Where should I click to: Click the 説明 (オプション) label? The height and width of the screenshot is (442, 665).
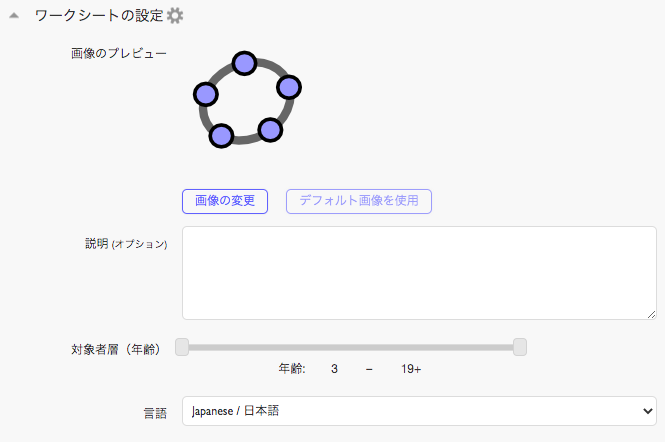coord(126,243)
